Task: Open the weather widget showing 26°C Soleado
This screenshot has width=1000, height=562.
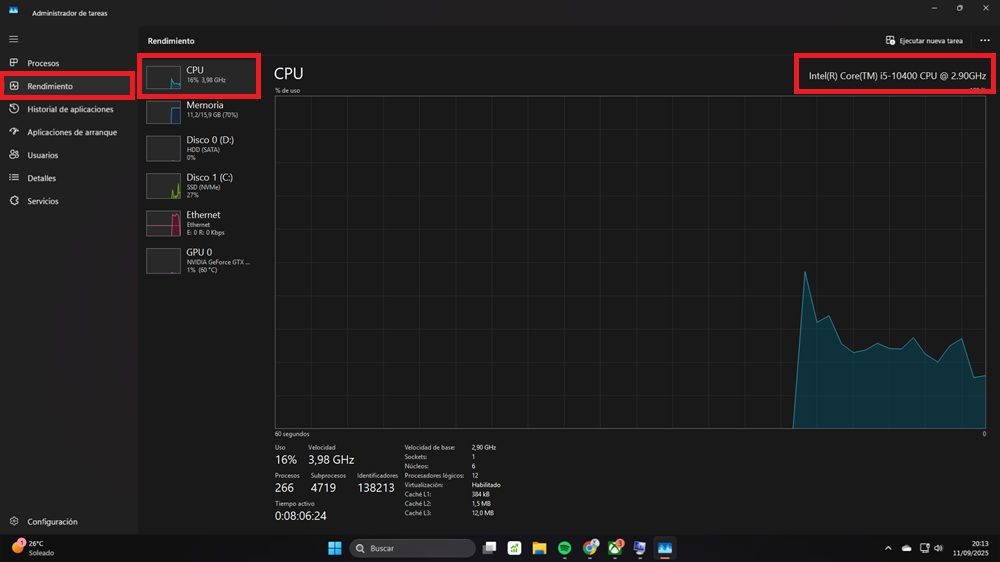Action: (x=35, y=548)
